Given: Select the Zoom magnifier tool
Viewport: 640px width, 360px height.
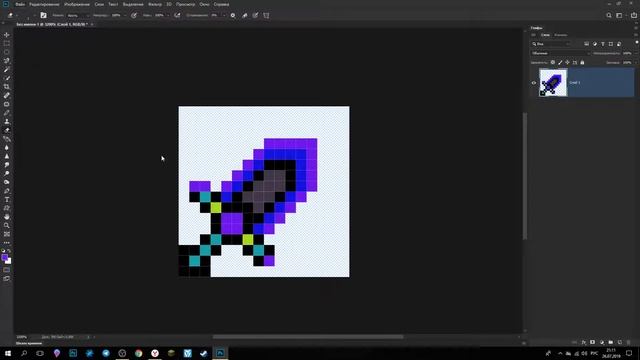Looking at the screenshot, I should coord(7,225).
